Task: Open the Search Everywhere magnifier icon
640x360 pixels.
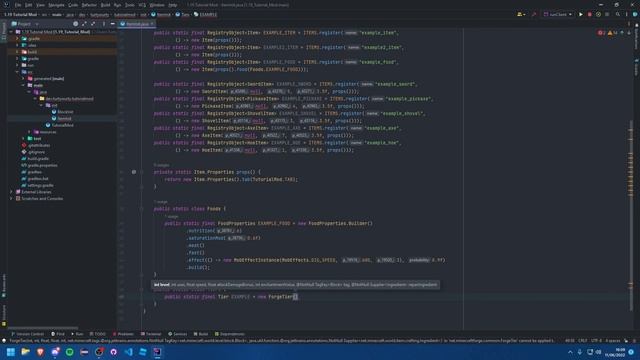Action: (618, 14)
